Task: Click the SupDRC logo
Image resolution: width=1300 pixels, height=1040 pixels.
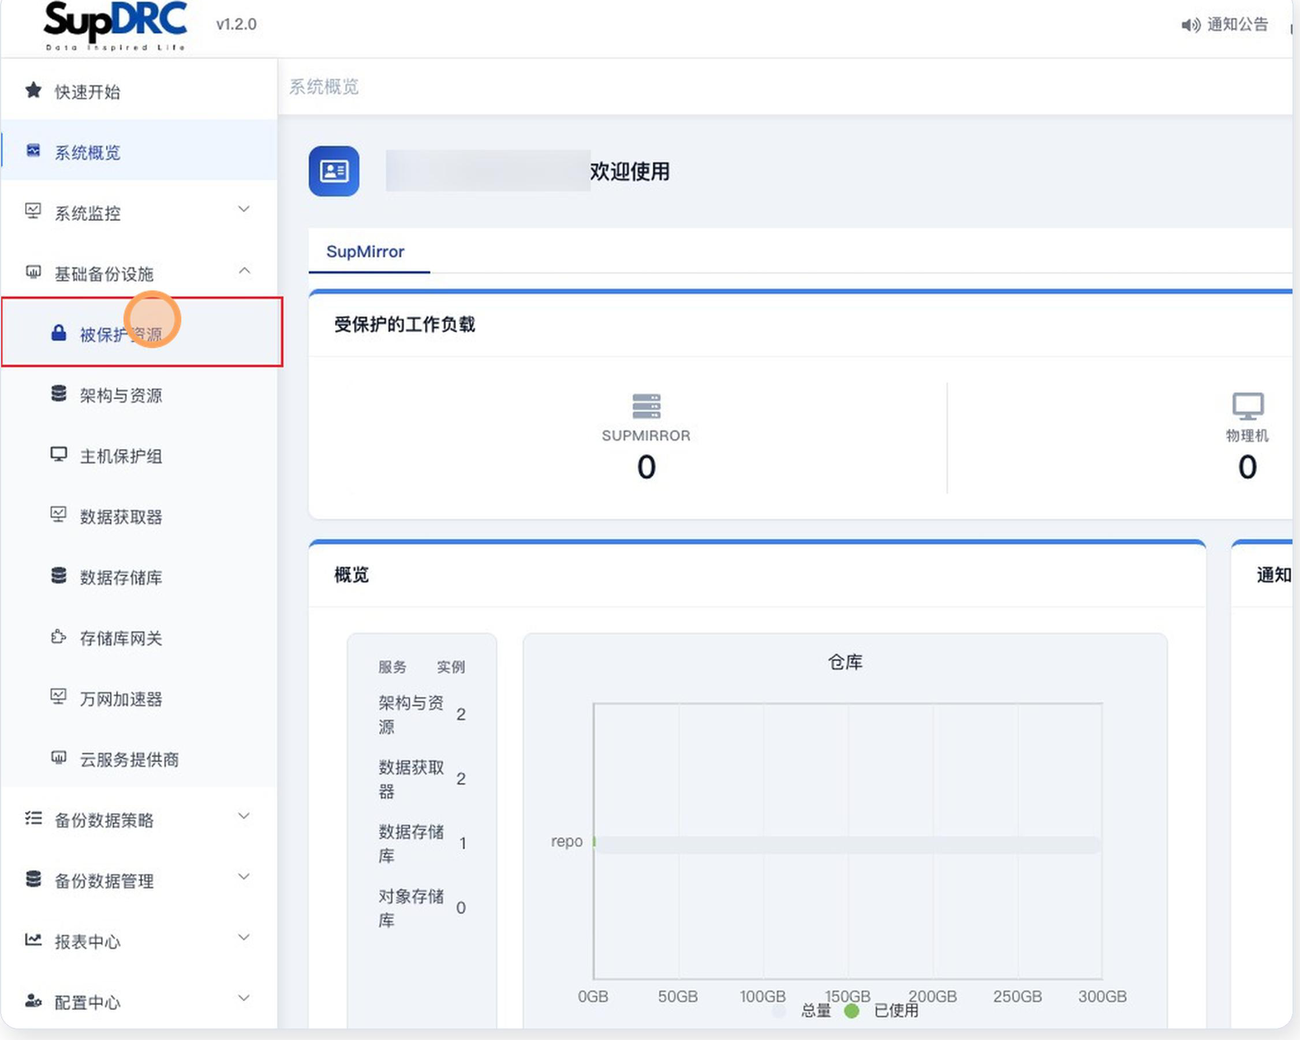Action: [x=116, y=26]
